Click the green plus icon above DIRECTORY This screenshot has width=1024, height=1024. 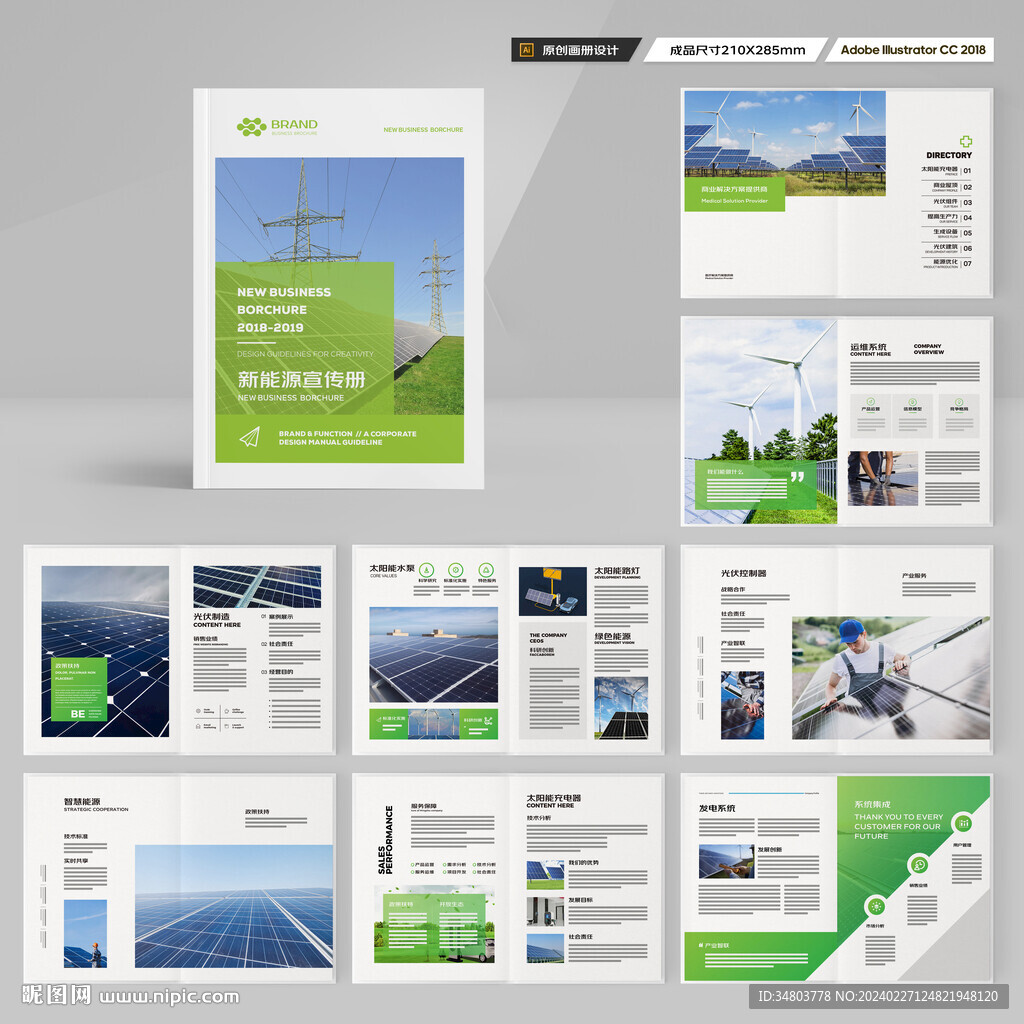tap(966, 141)
